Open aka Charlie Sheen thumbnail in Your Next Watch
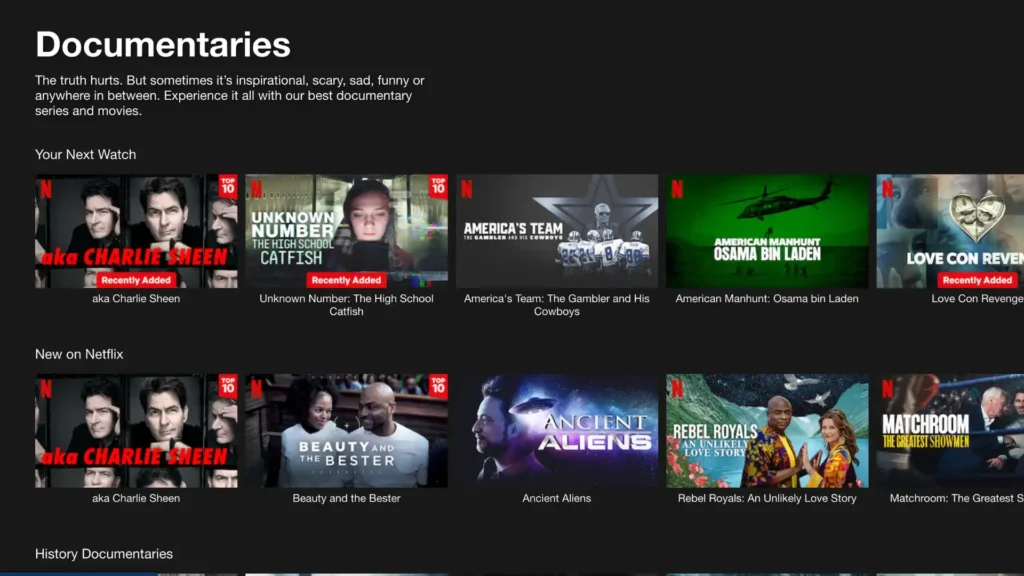The height and width of the screenshot is (576, 1024). 136,231
